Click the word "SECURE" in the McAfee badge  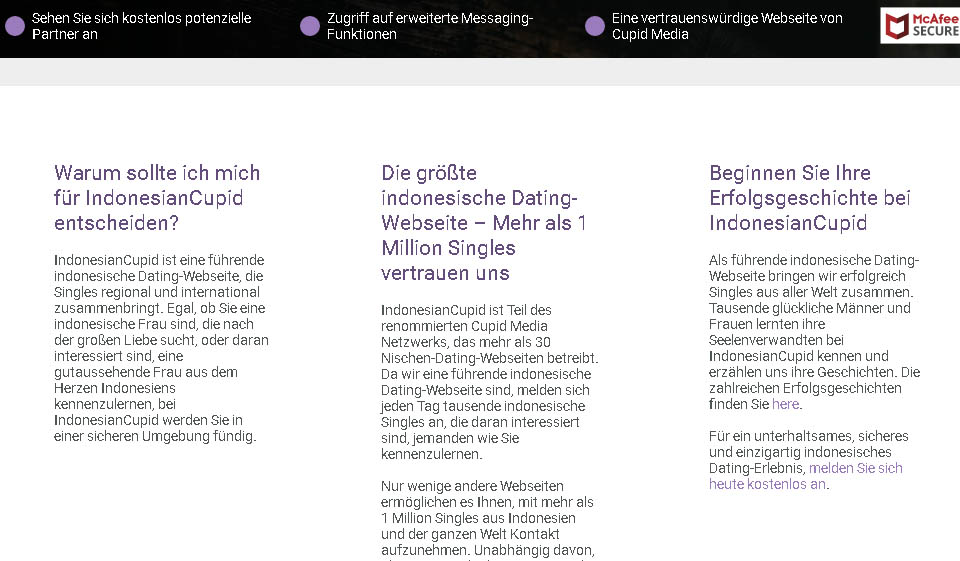pos(934,32)
